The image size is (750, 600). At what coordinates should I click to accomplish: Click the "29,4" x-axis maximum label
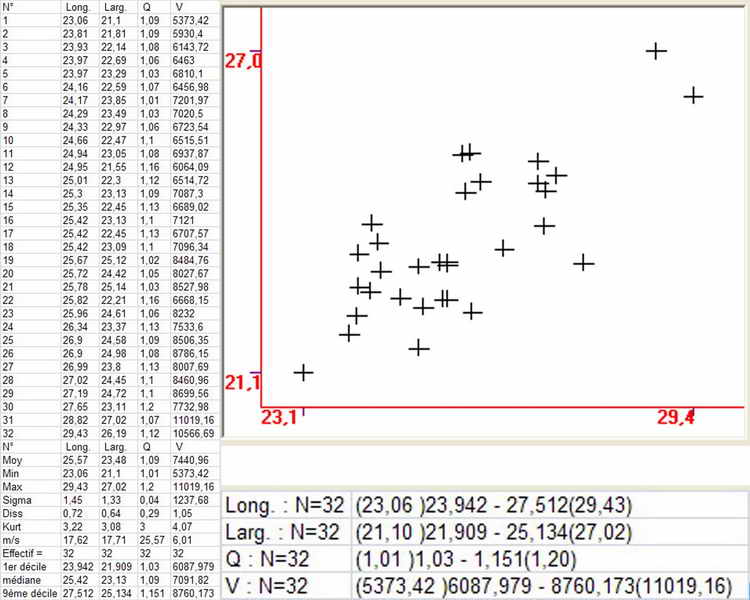(x=676, y=417)
